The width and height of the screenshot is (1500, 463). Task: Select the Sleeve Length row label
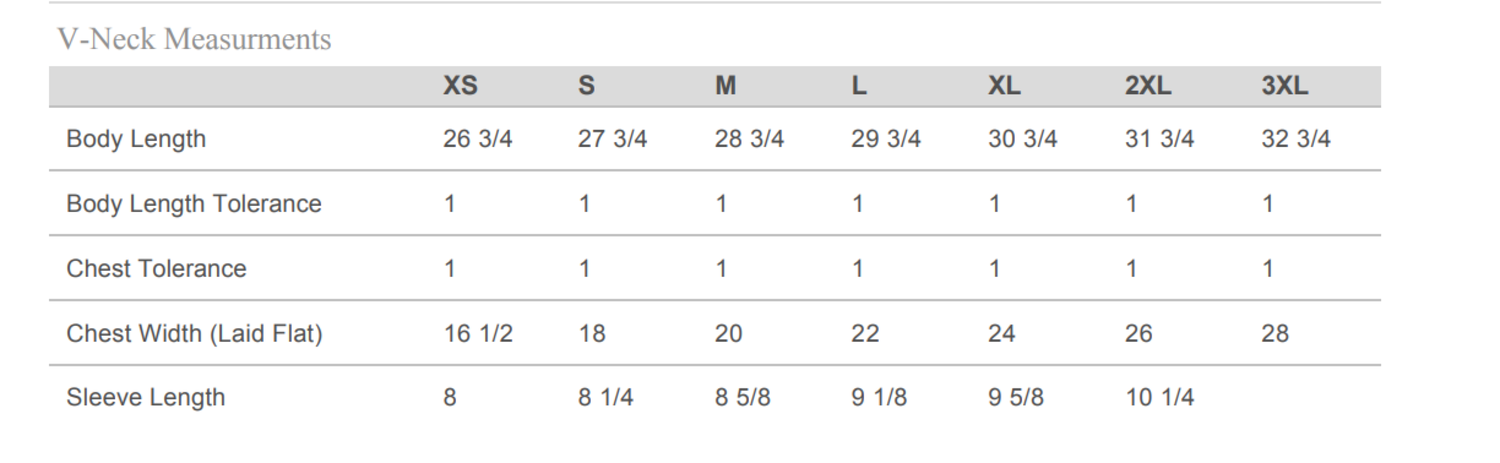click(x=146, y=398)
